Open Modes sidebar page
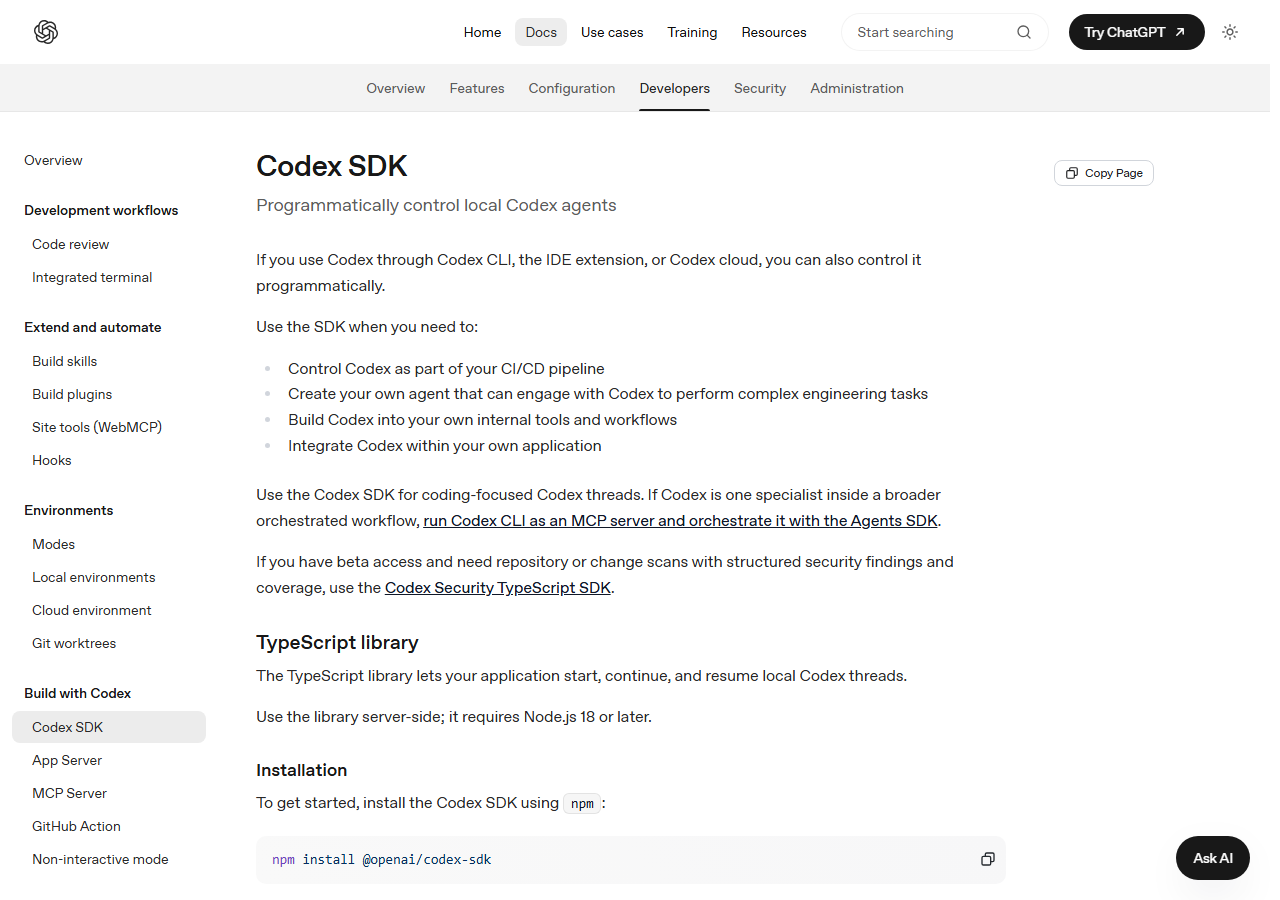Screen dimensions: 1280x900 pyautogui.click(x=54, y=544)
